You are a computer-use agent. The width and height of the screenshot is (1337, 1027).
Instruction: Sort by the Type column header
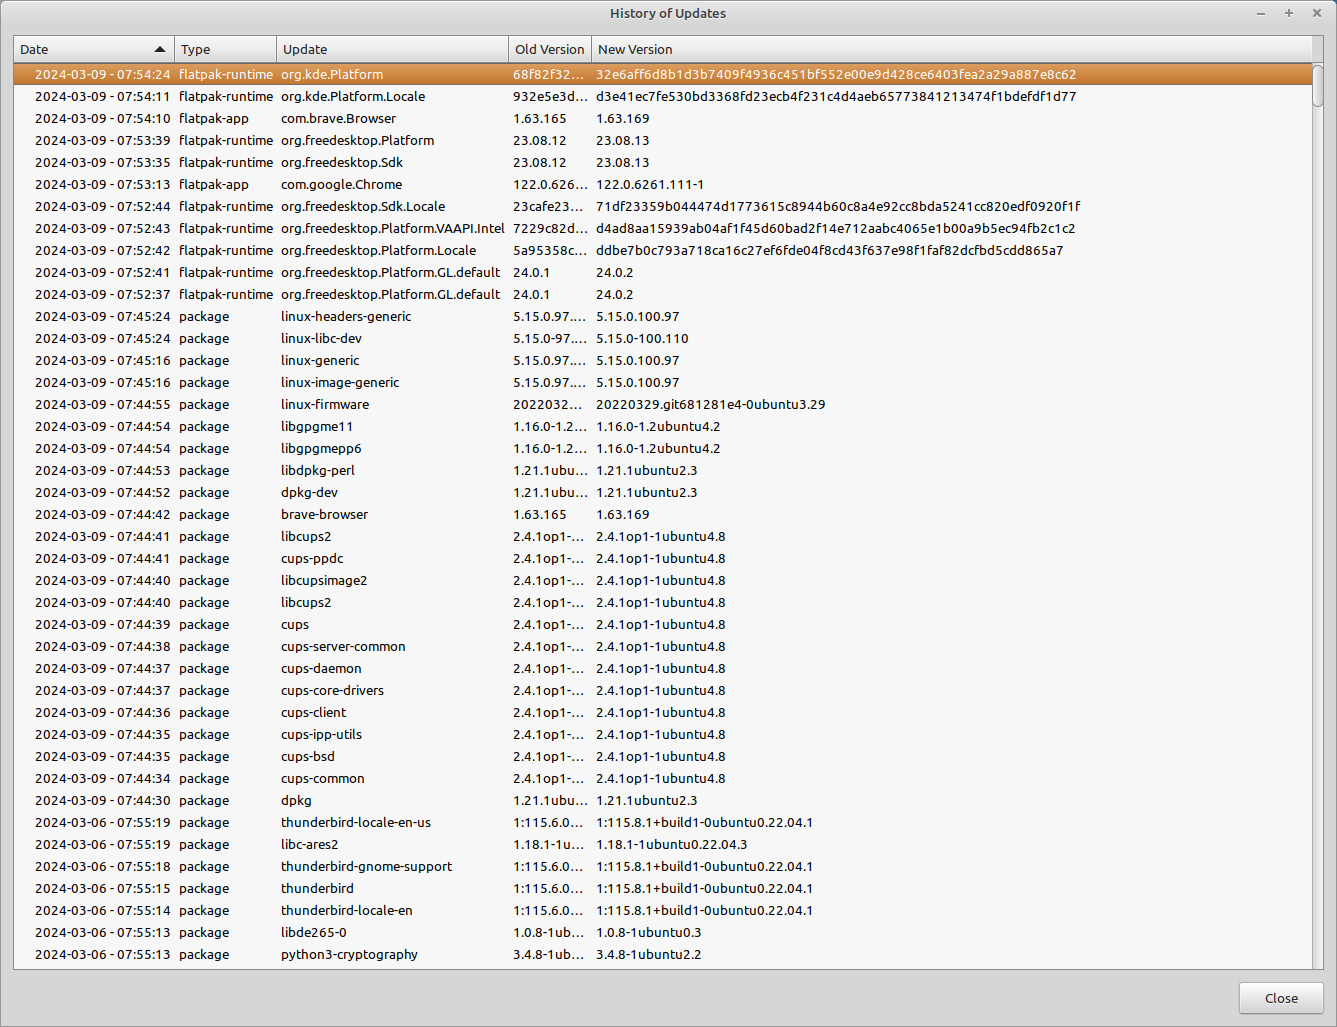click(226, 49)
